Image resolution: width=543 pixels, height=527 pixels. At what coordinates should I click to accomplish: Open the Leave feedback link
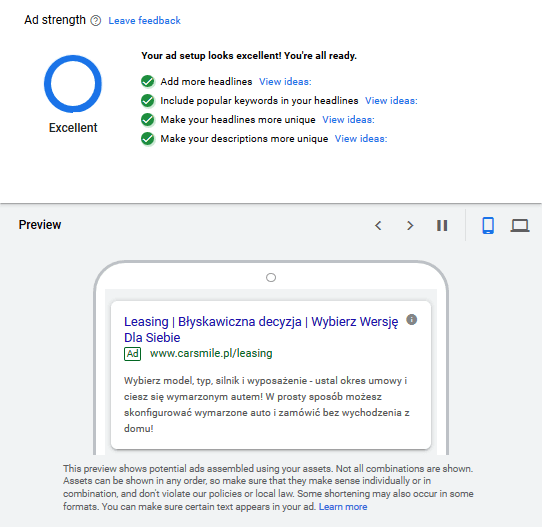(144, 20)
